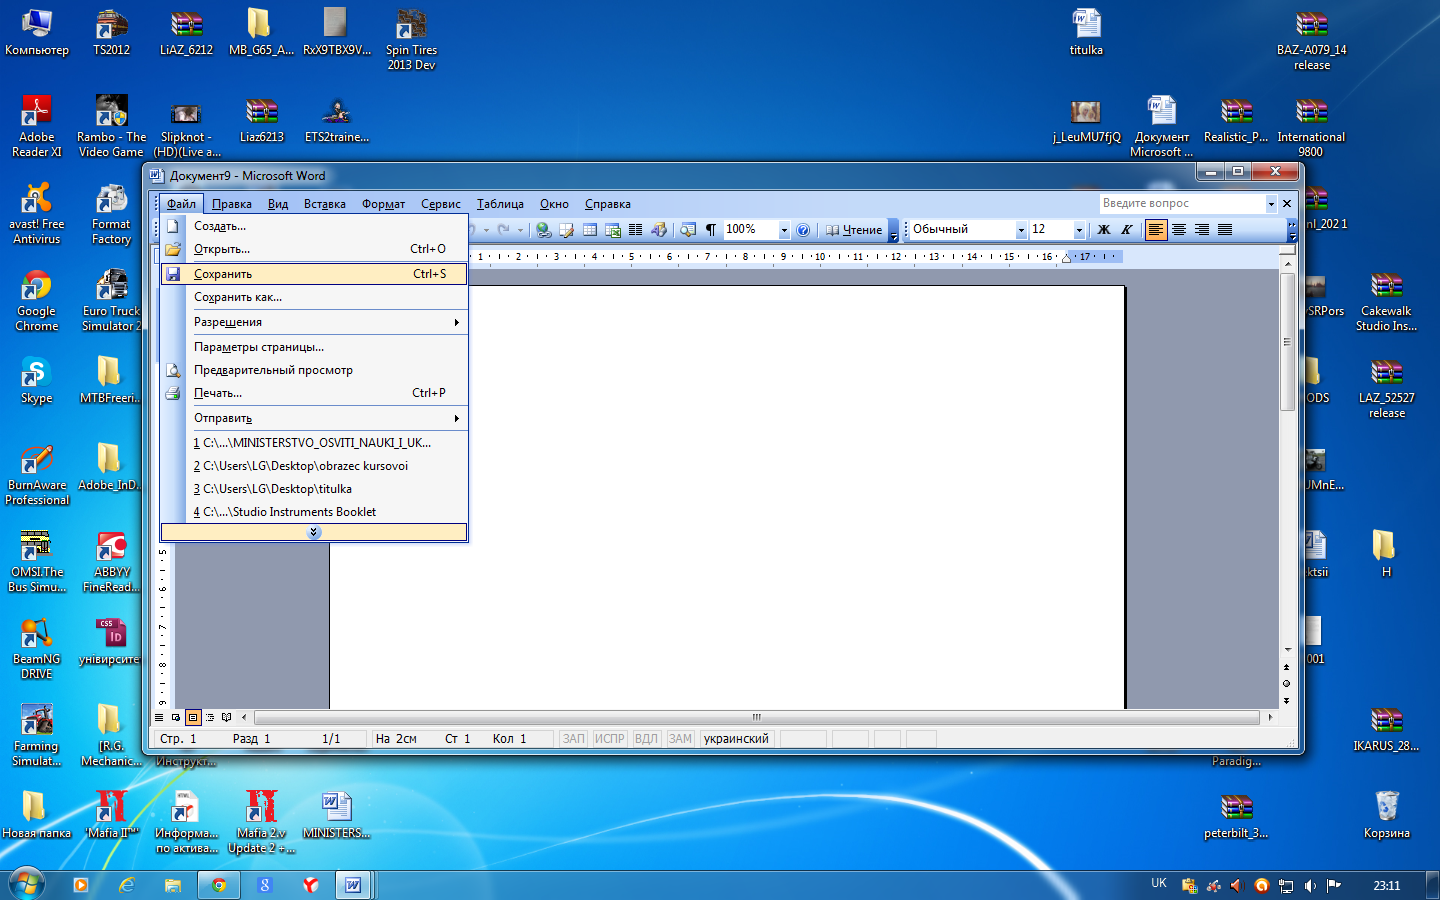Toggle align left formatting
The image size is (1440, 900).
pos(1156,230)
